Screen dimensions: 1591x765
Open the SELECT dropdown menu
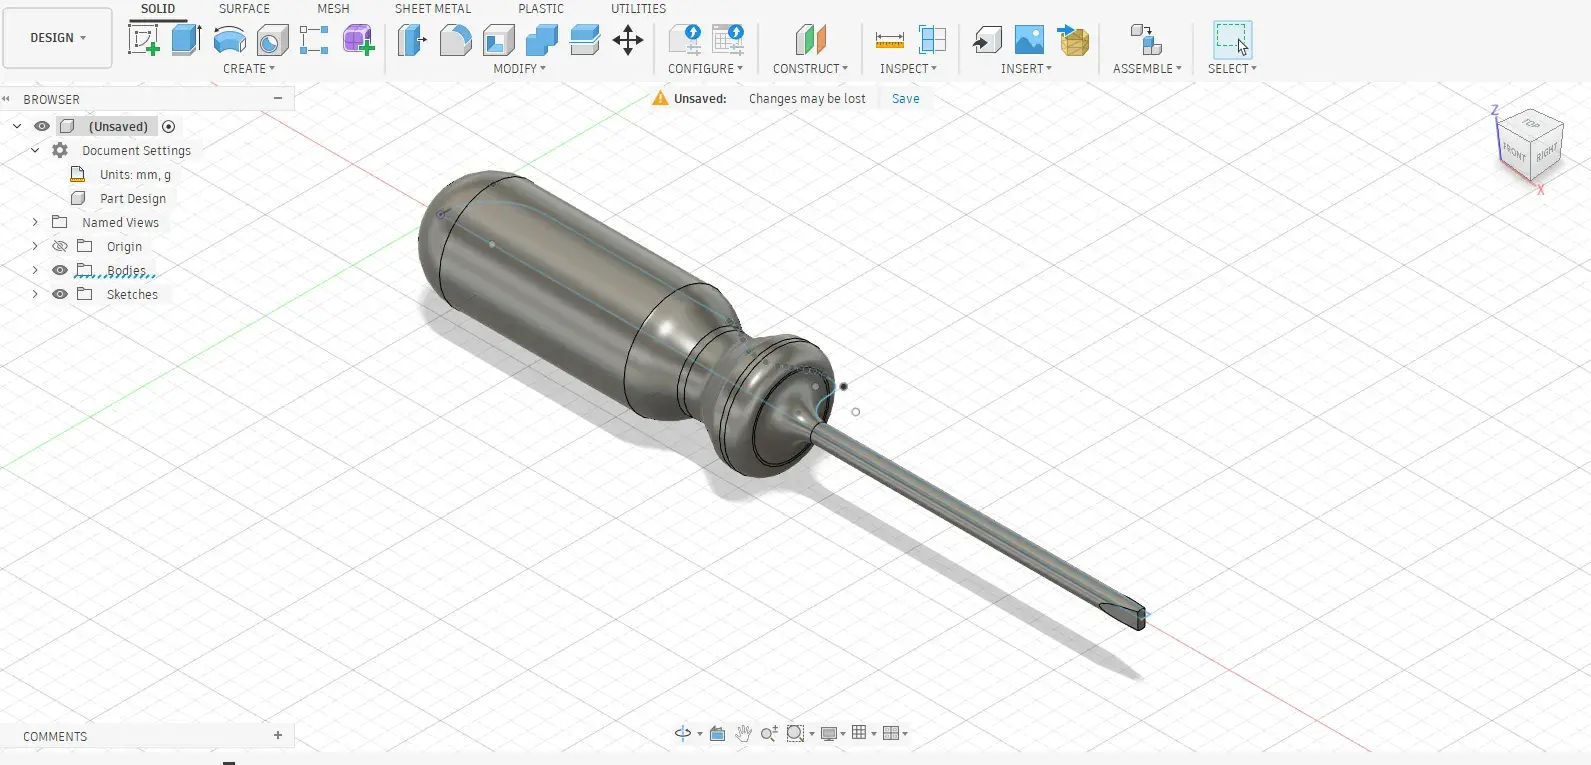[x=1233, y=69]
